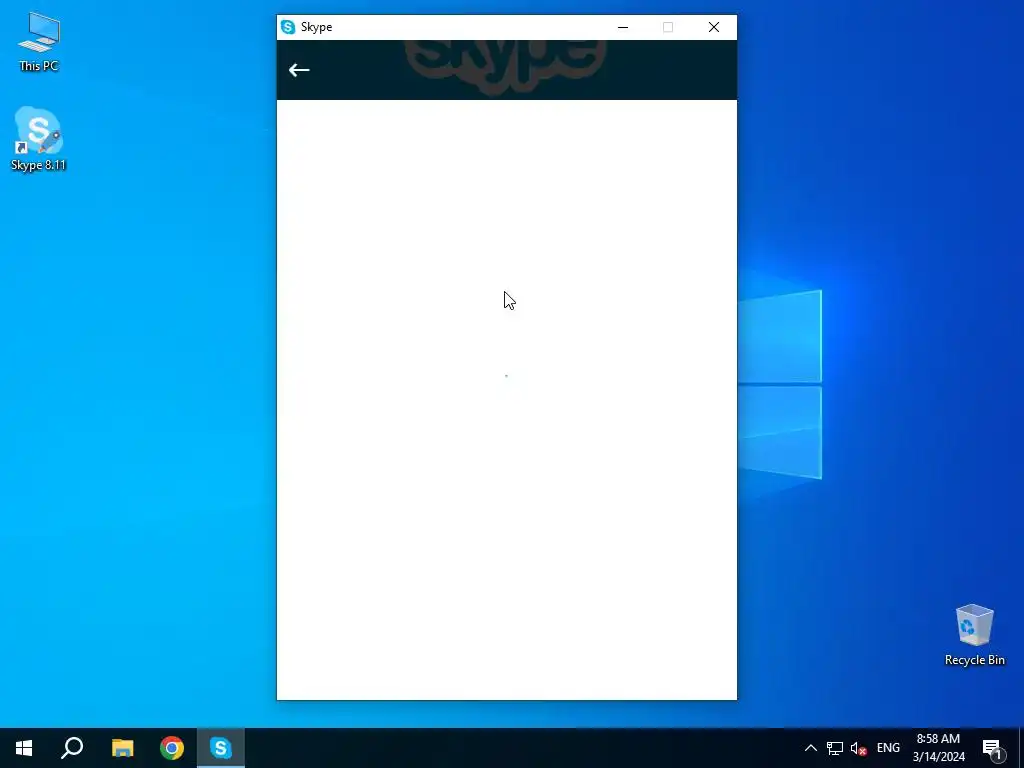1024x768 pixels.
Task: Switch the ENG input language indicator
Action: [x=888, y=748]
